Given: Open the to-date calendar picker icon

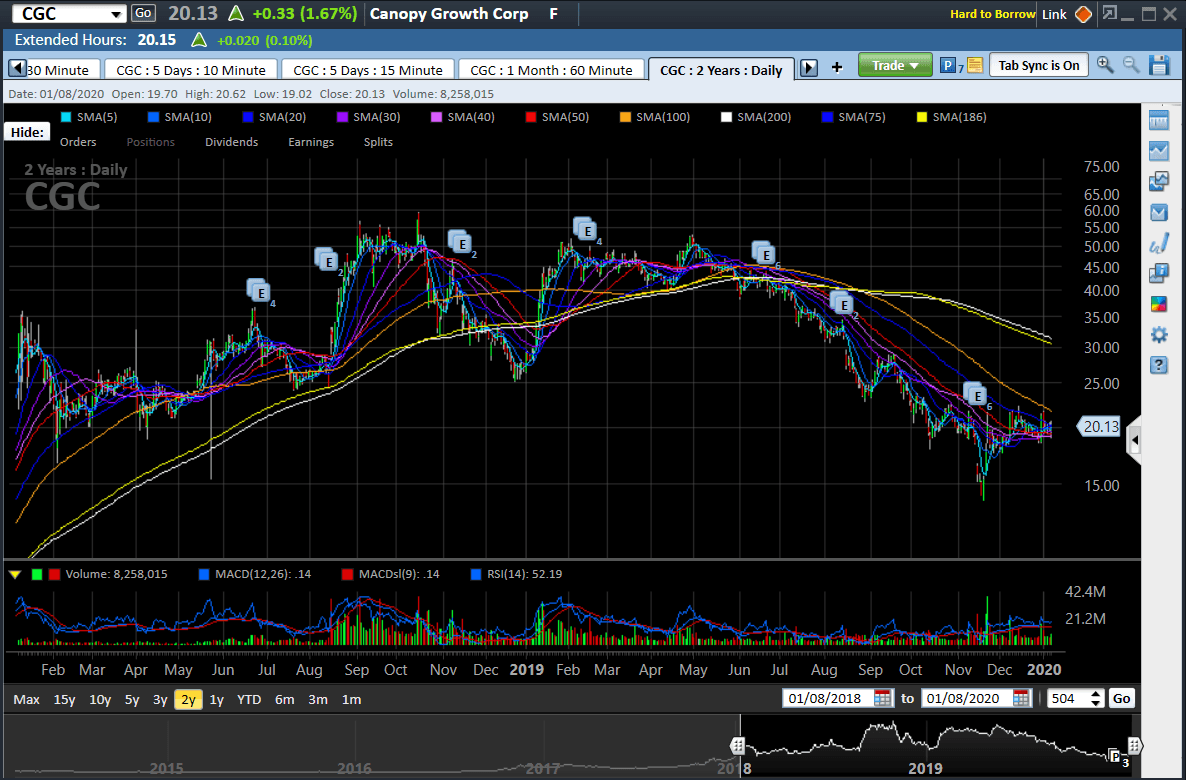Looking at the screenshot, I should (1021, 698).
